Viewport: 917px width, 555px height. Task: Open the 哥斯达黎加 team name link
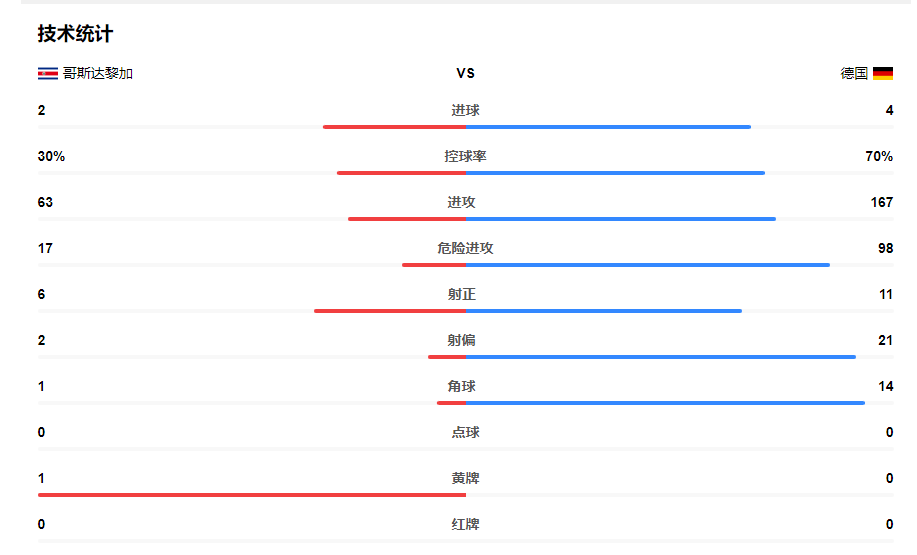pos(98,73)
